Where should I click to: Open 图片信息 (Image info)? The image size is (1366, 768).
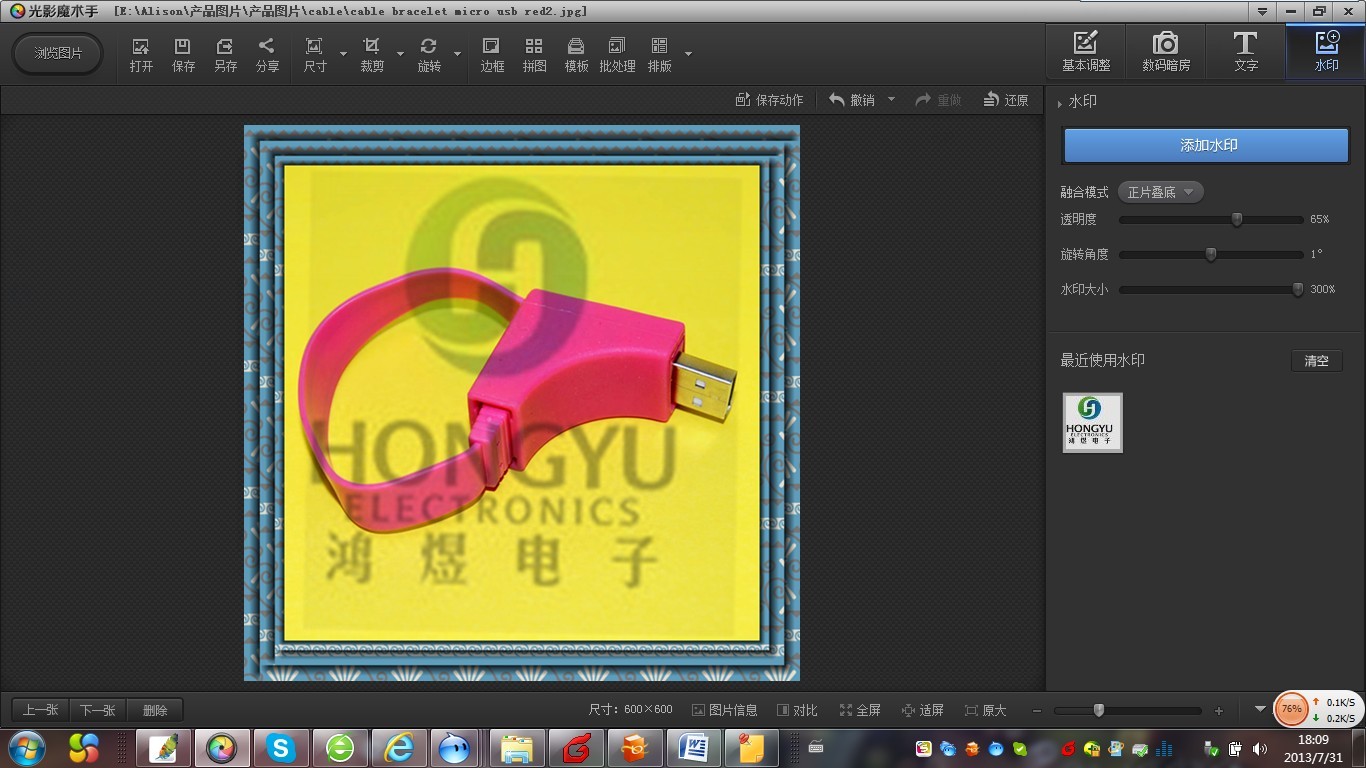tap(725, 710)
